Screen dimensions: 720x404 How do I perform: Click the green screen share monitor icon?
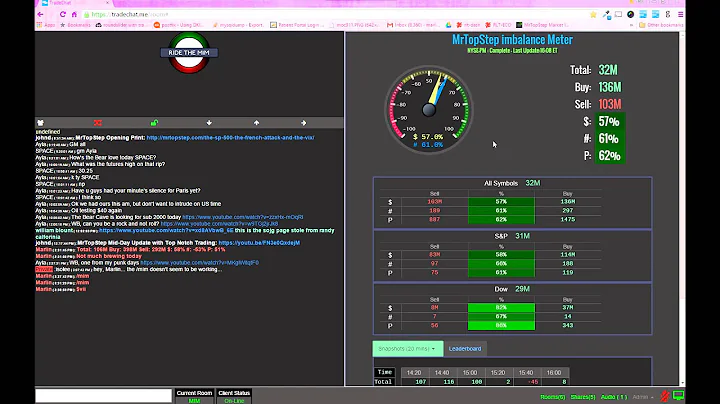point(678,395)
